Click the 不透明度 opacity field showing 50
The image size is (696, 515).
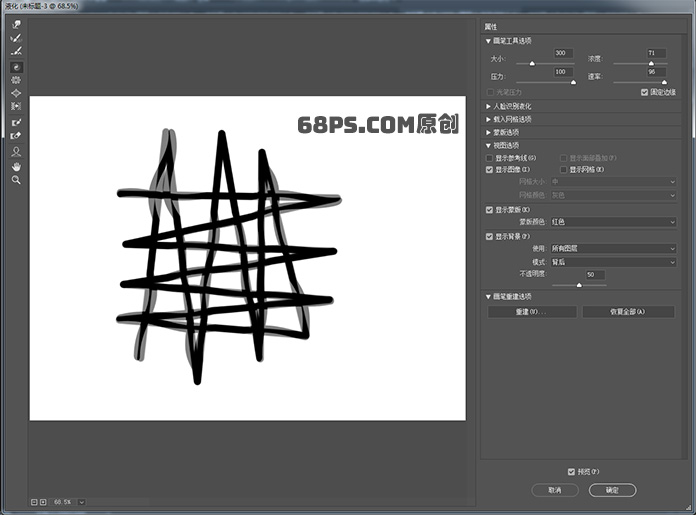(595, 275)
